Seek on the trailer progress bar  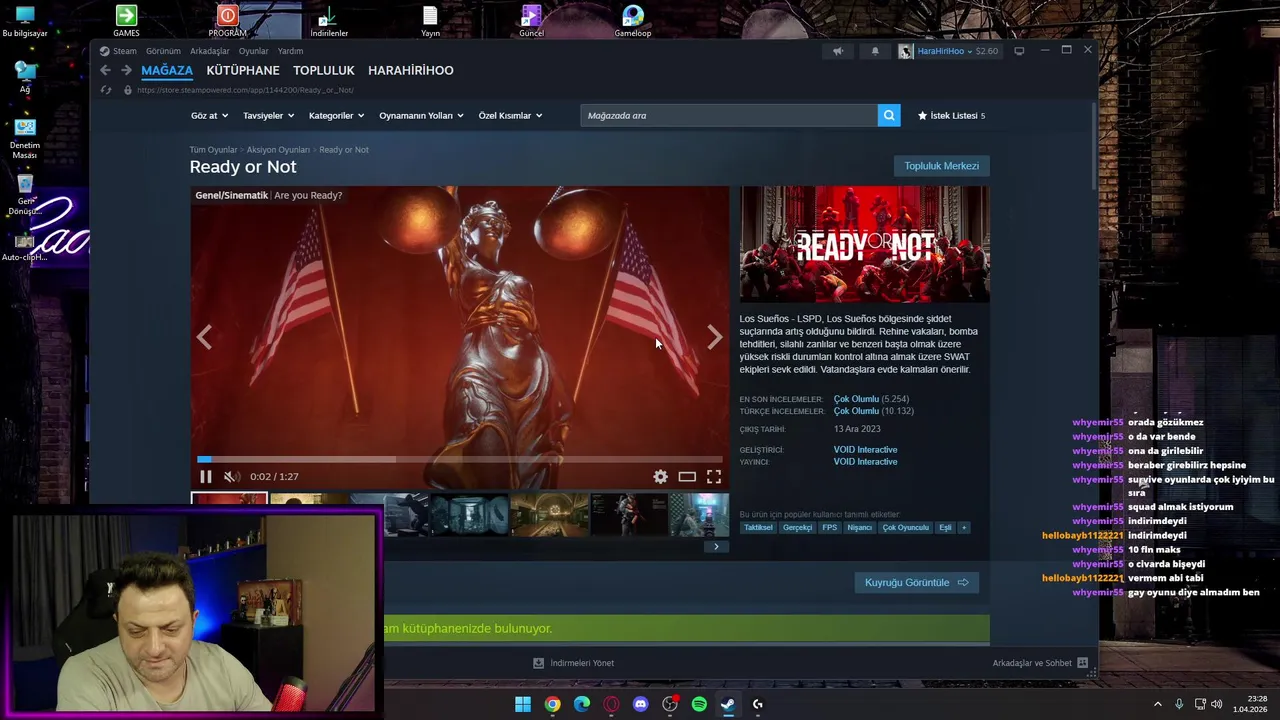460,460
